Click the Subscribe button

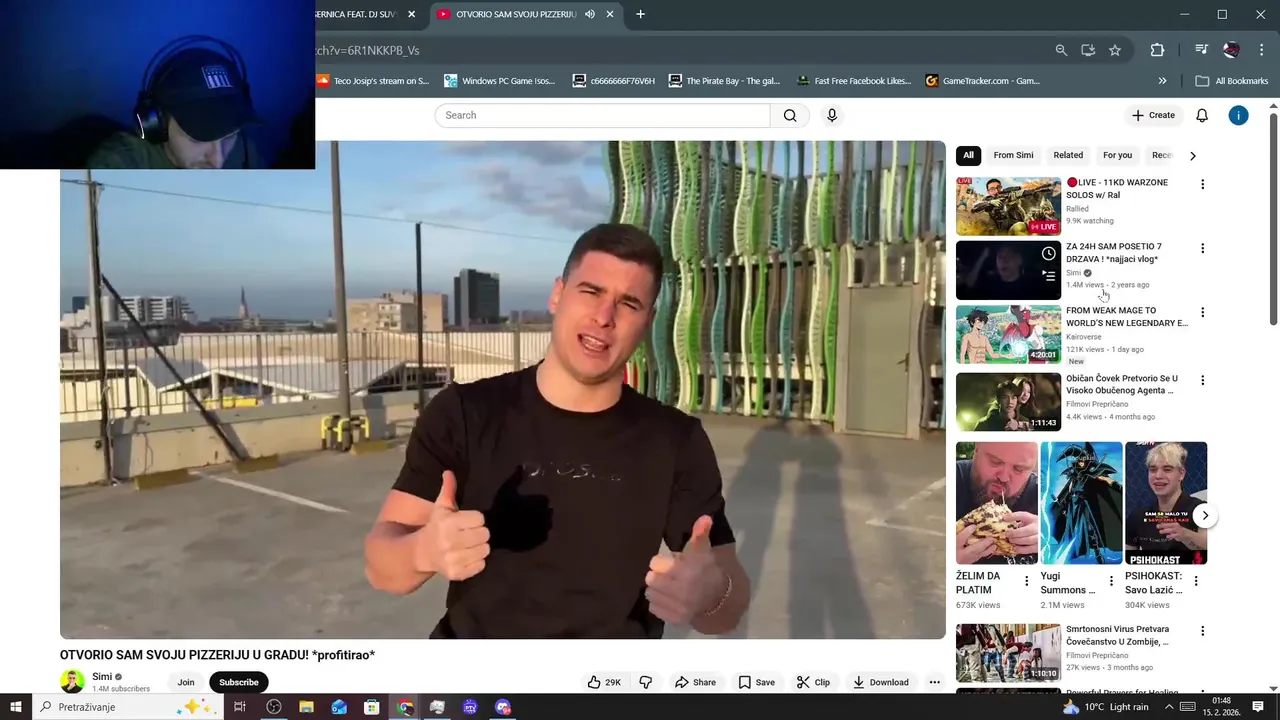pos(238,682)
